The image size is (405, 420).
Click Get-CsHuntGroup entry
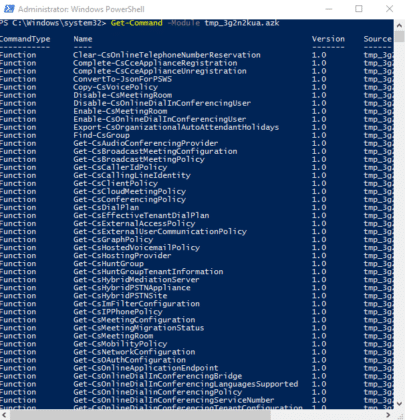click(108, 264)
